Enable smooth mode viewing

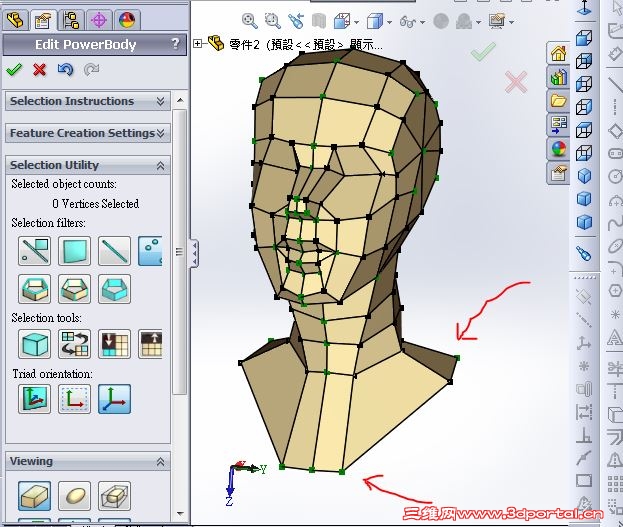tap(74, 496)
